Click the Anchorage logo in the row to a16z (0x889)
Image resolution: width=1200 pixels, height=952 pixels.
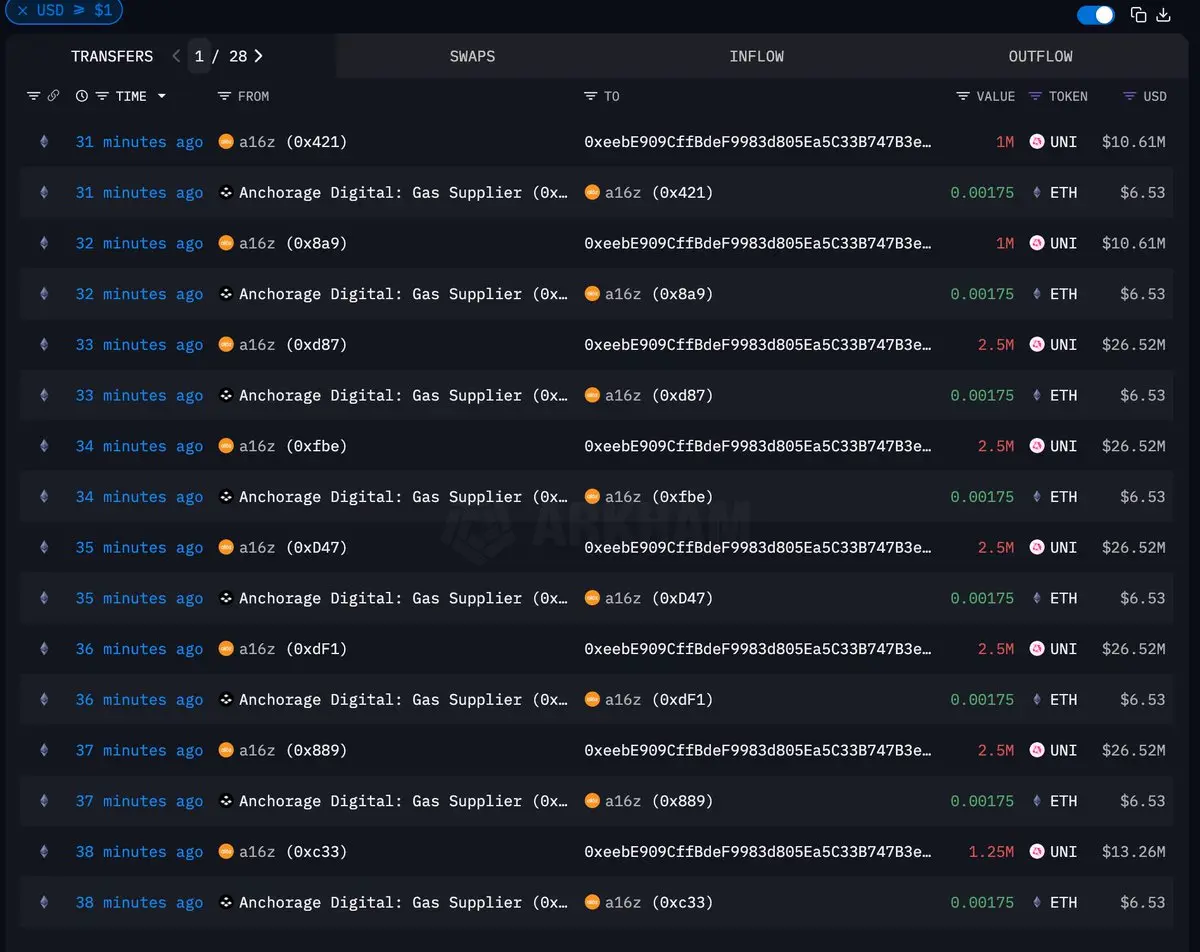pyautogui.click(x=226, y=801)
